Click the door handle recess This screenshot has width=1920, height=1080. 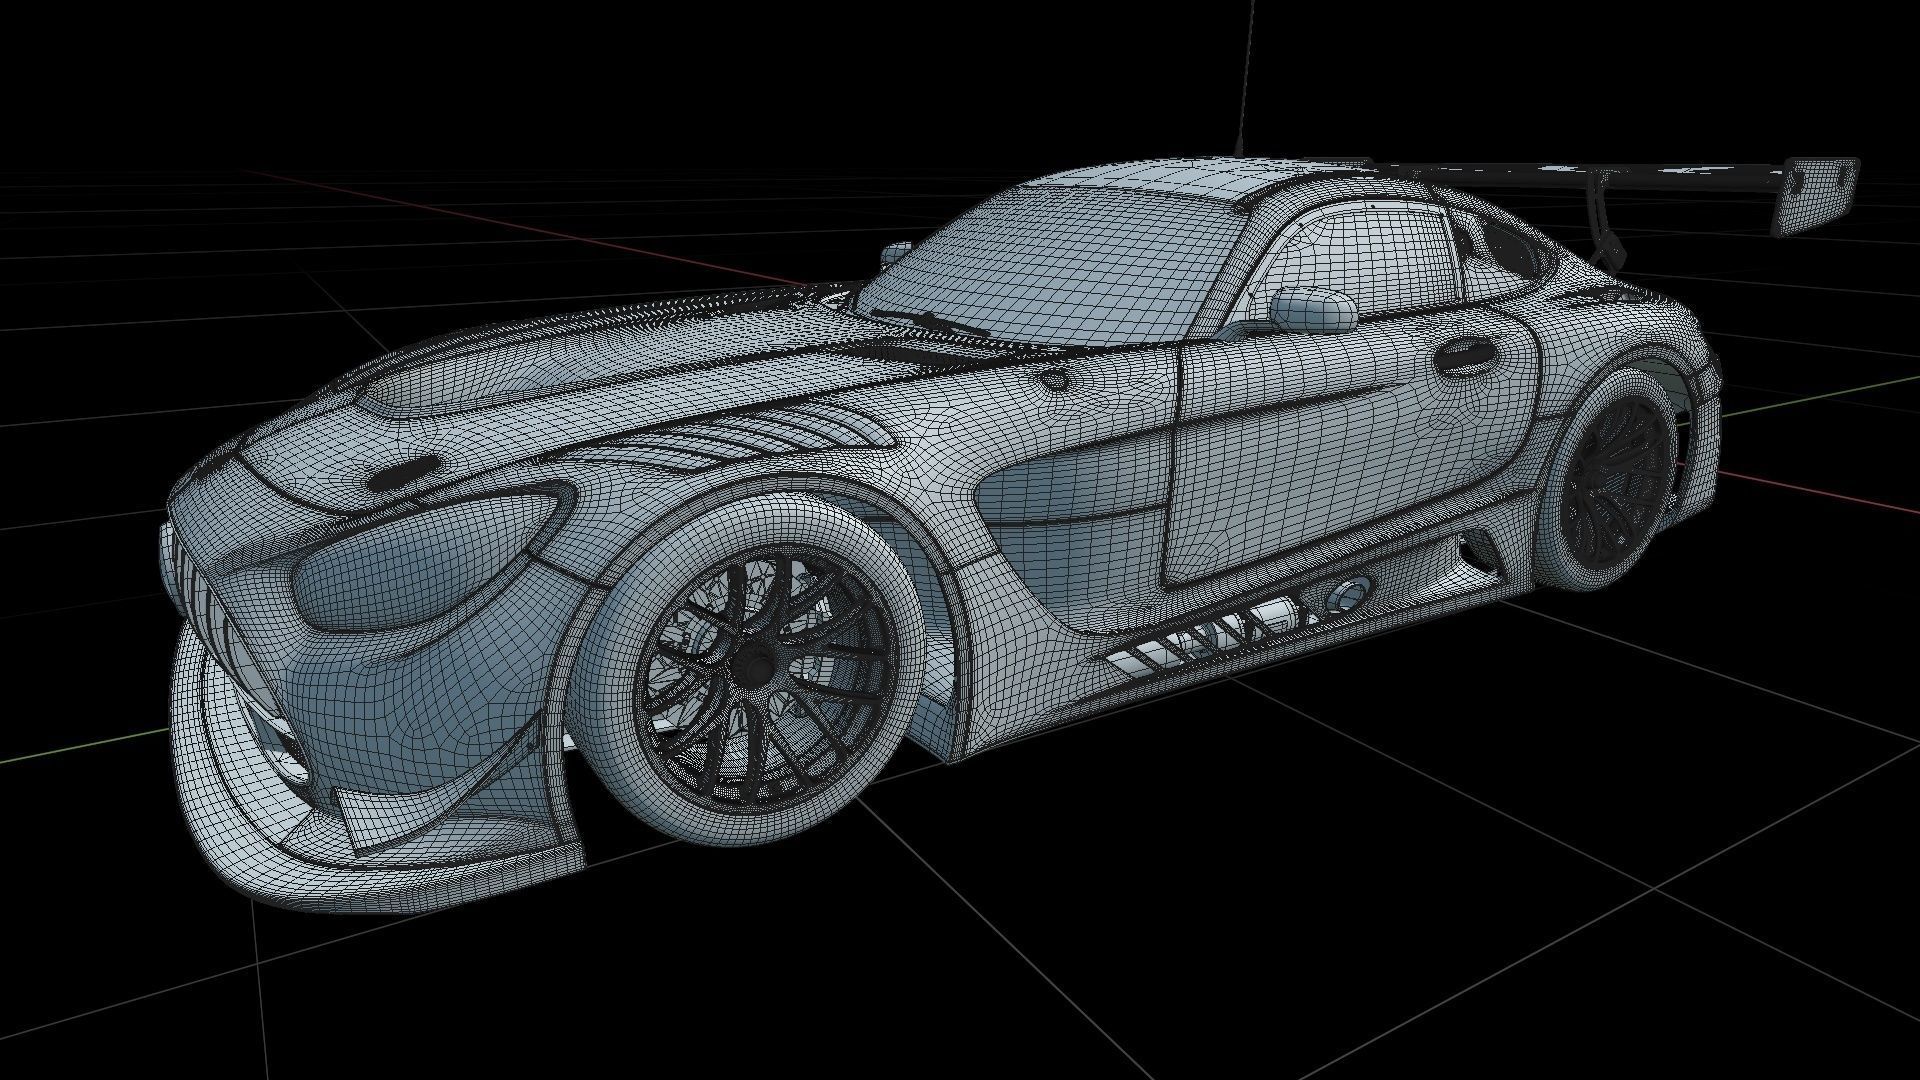pyautogui.click(x=1466, y=357)
